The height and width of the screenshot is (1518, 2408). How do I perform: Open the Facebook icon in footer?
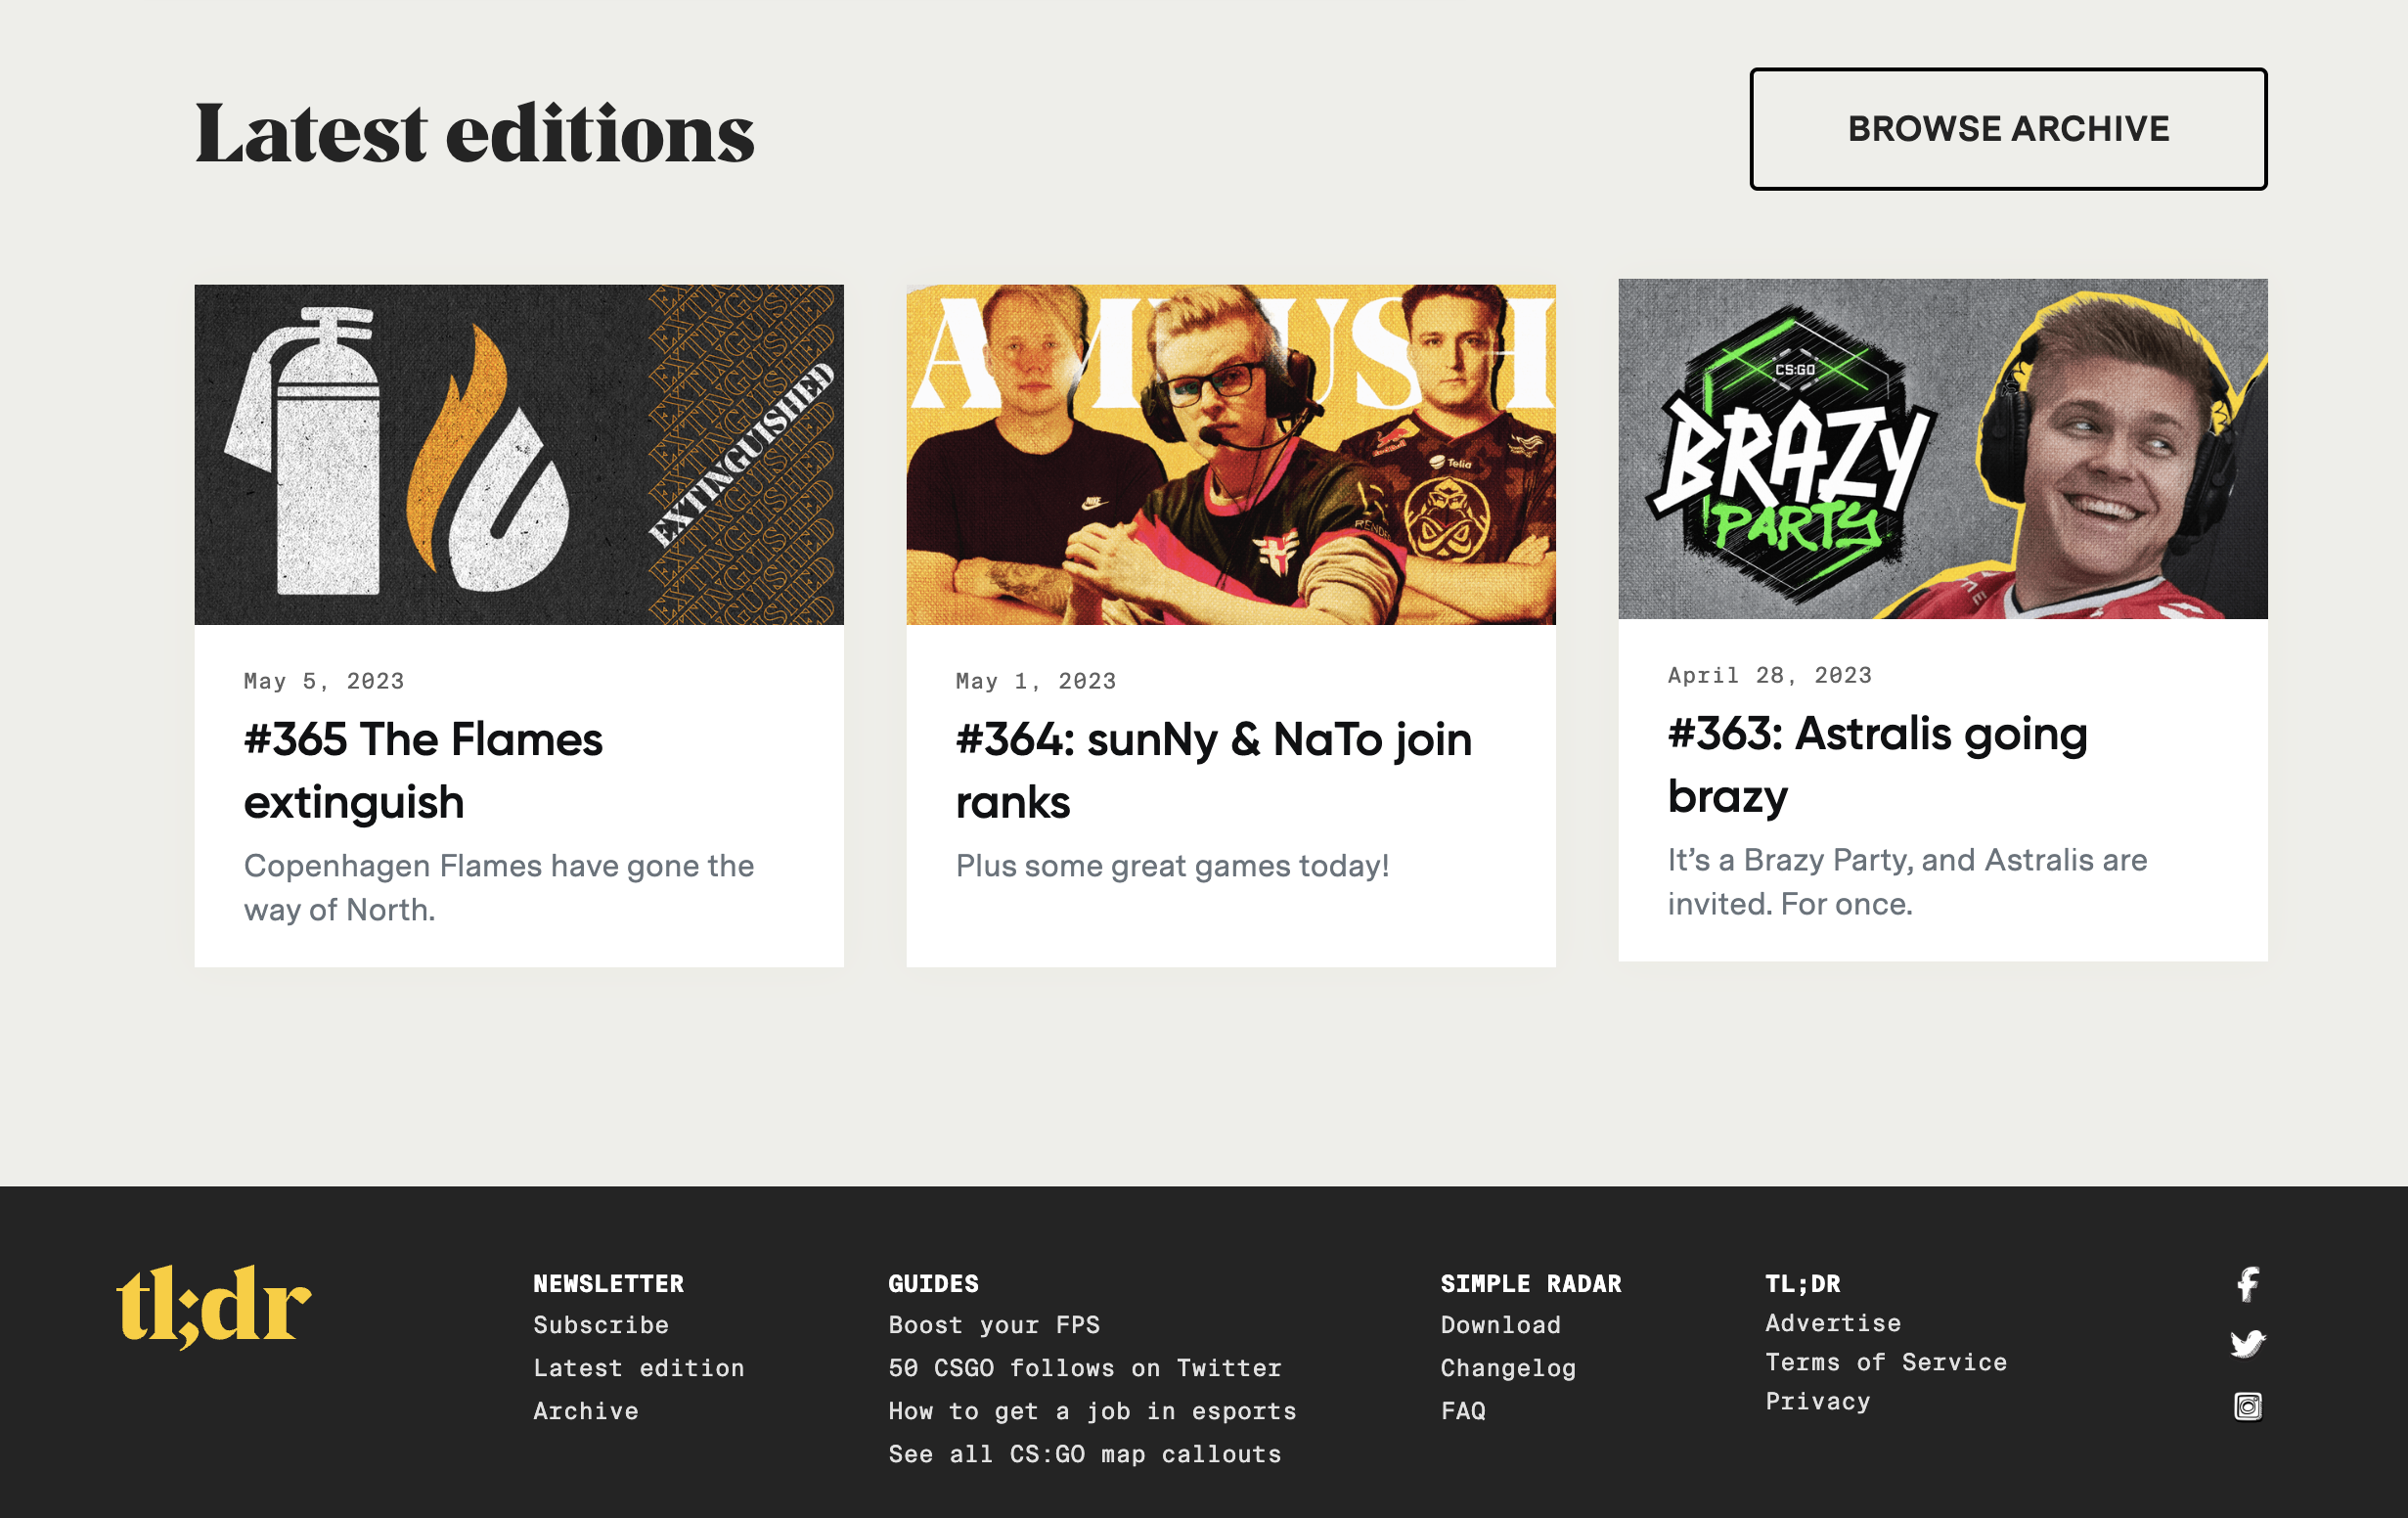coord(2247,1284)
